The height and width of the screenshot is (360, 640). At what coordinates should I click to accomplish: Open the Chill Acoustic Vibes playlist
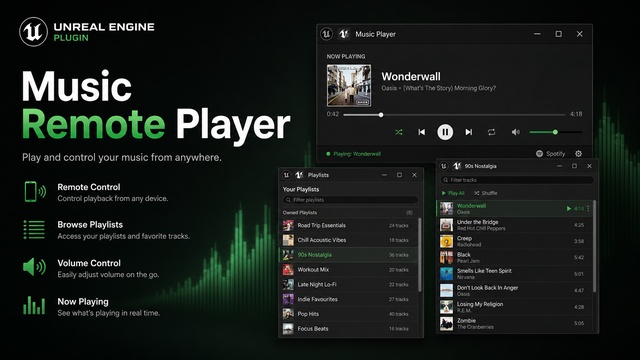[349, 240]
